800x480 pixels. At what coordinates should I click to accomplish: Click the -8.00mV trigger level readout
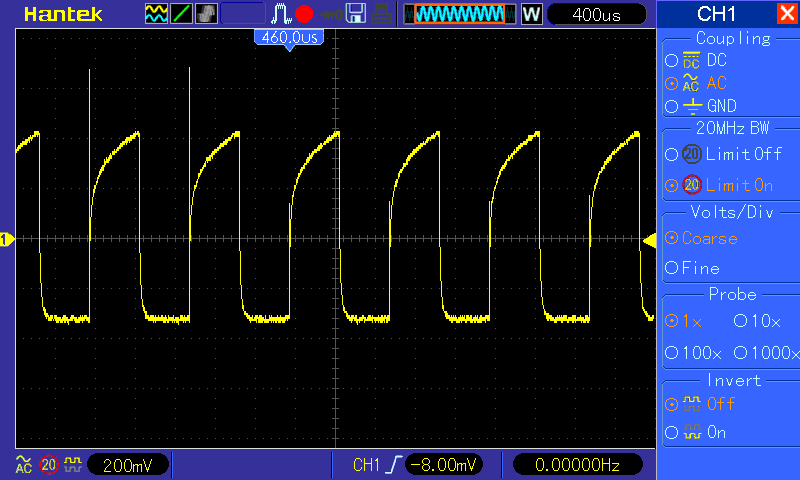tap(443, 465)
